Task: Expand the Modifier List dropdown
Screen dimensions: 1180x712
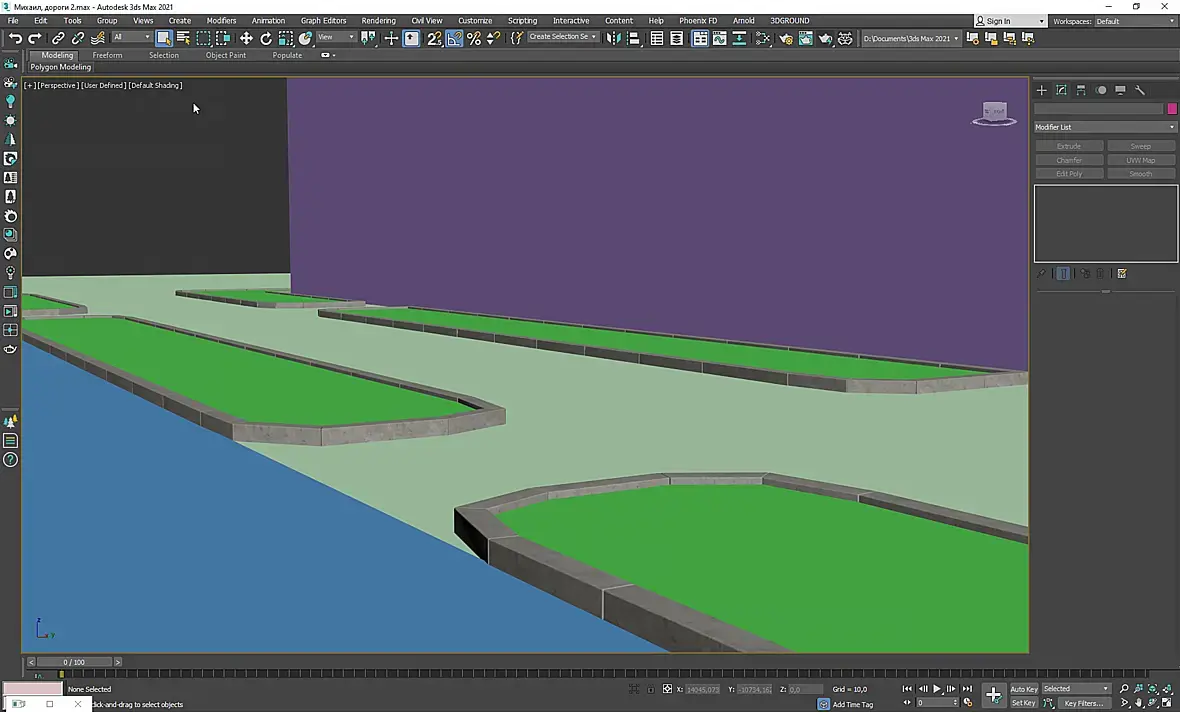Action: click(x=1105, y=127)
